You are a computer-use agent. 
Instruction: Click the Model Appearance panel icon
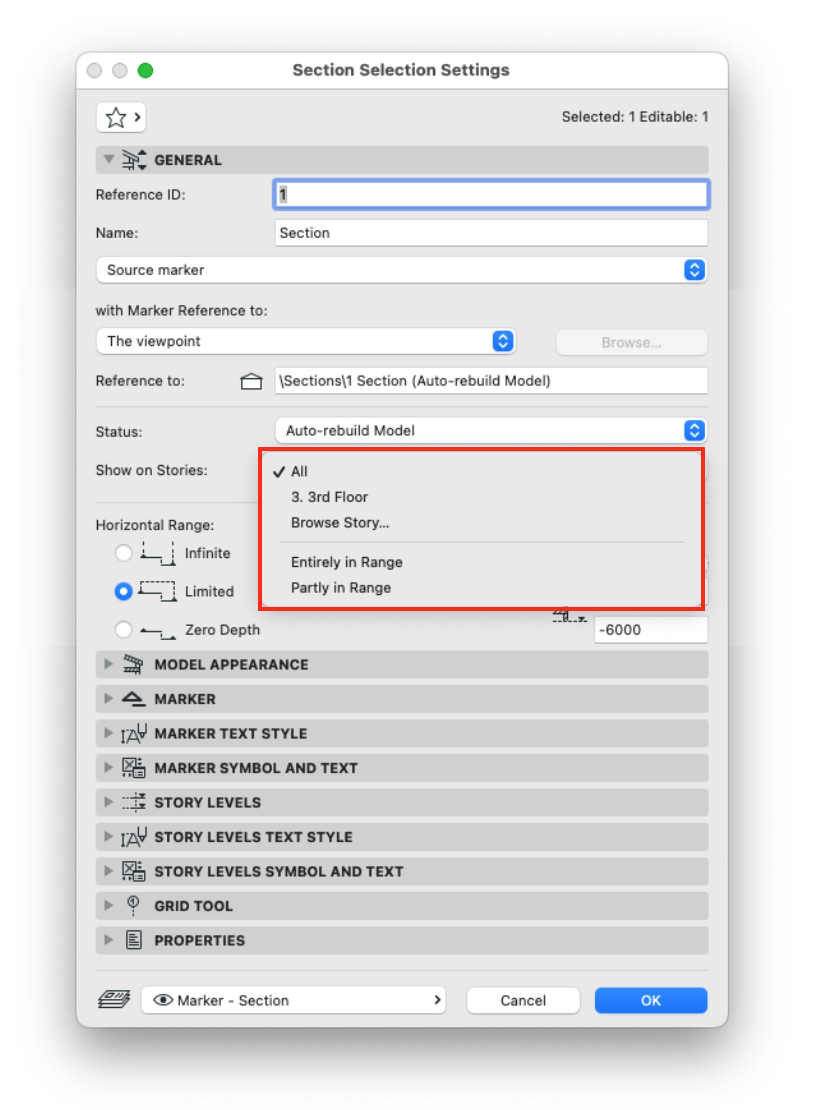click(133, 664)
